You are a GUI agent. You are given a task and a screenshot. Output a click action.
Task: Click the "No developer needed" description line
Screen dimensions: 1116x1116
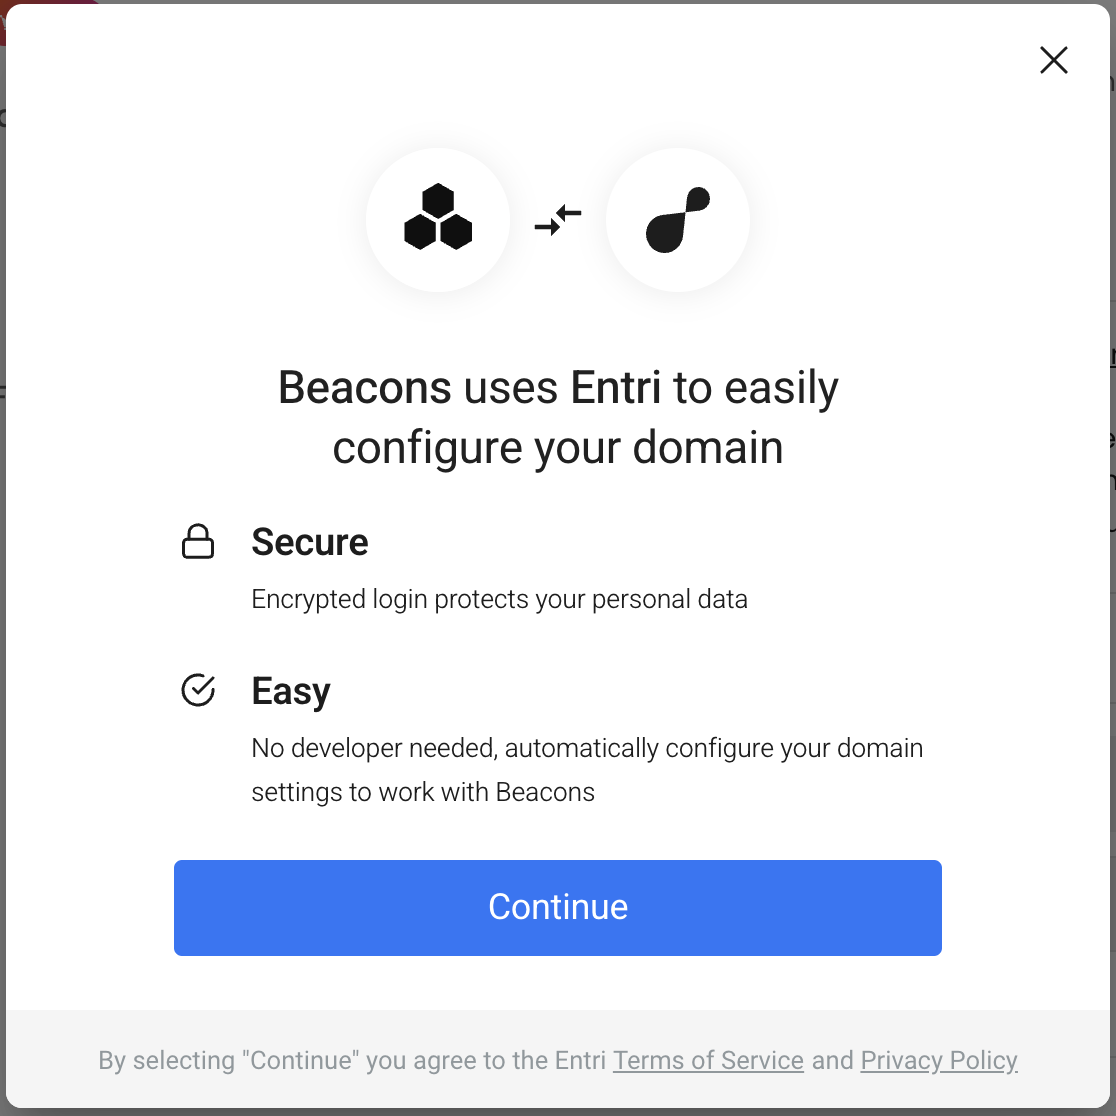[587, 749]
